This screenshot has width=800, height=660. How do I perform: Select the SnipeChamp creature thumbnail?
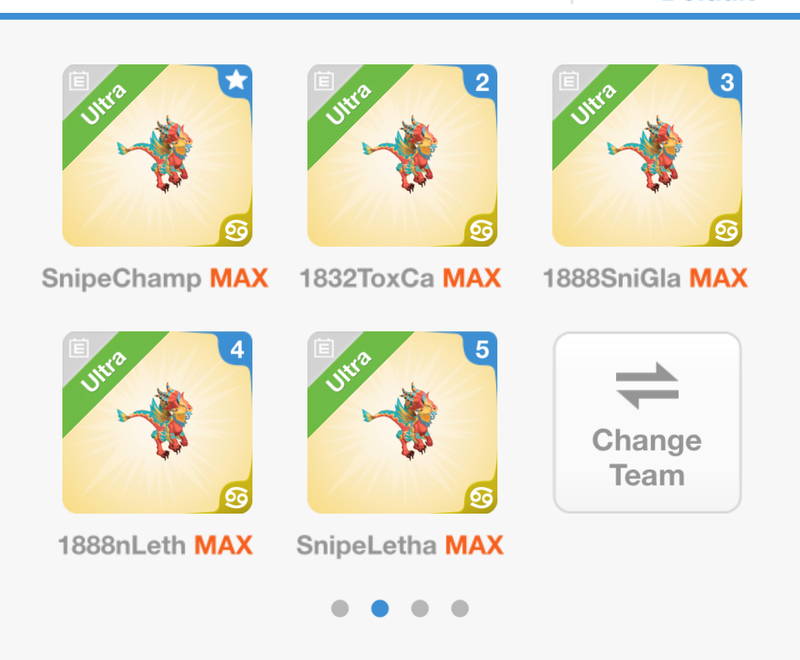(x=157, y=156)
